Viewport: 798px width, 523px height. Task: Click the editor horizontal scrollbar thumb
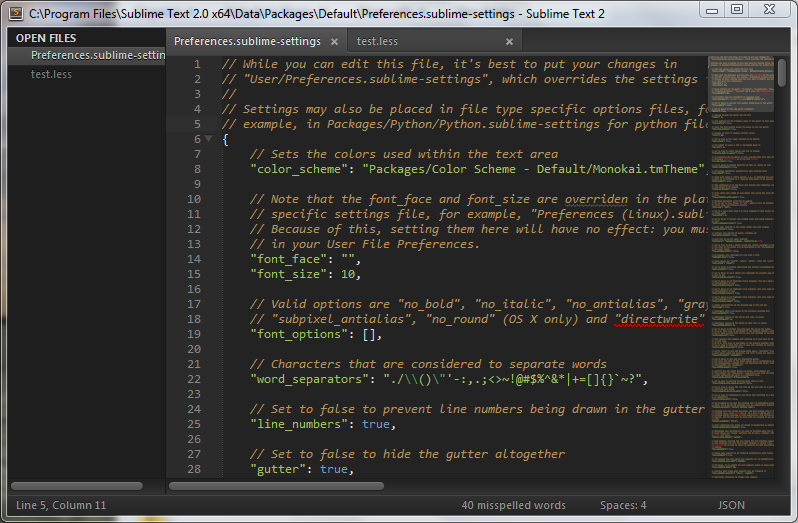click(x=276, y=486)
